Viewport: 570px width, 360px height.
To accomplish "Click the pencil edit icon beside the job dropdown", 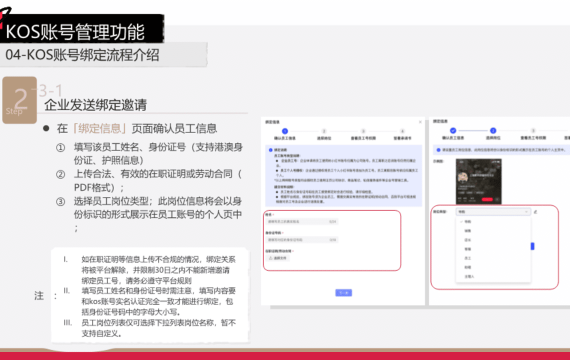I will tap(535, 212).
